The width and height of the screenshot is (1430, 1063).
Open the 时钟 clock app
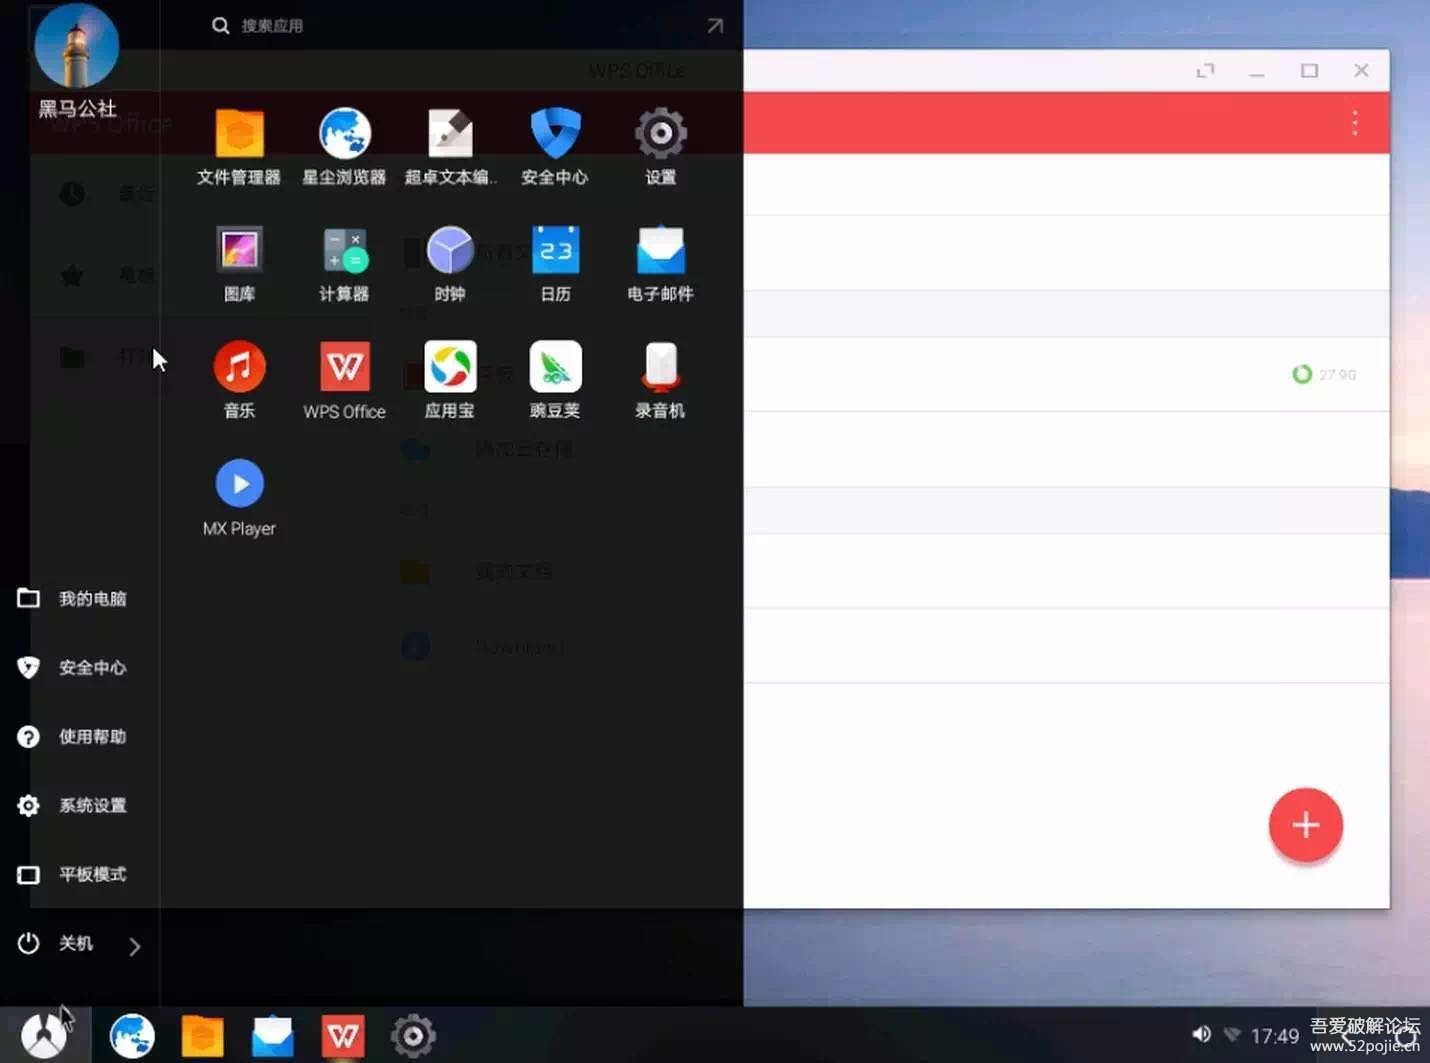[x=450, y=250]
